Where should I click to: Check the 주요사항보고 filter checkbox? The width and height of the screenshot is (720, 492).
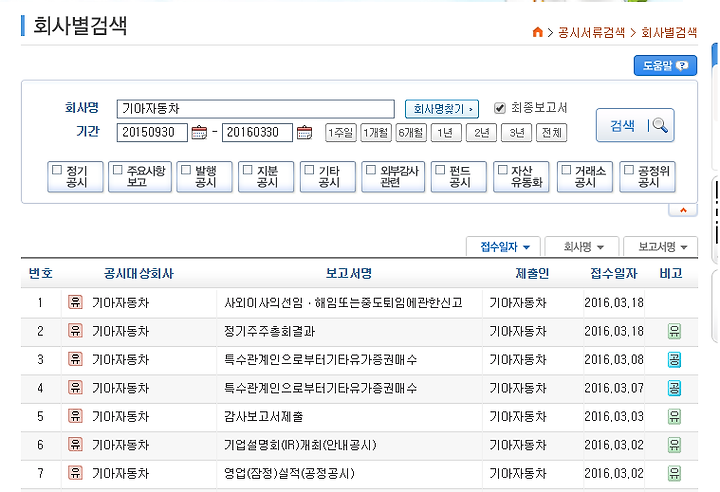click(x=118, y=170)
